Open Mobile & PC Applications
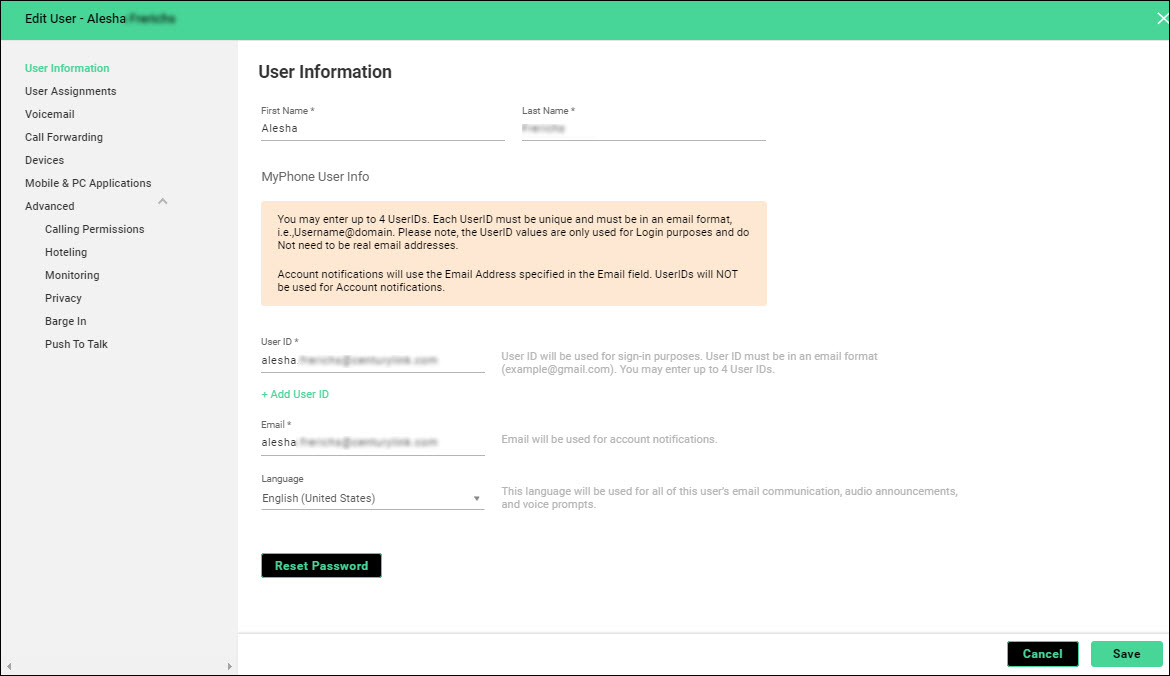 click(x=88, y=183)
